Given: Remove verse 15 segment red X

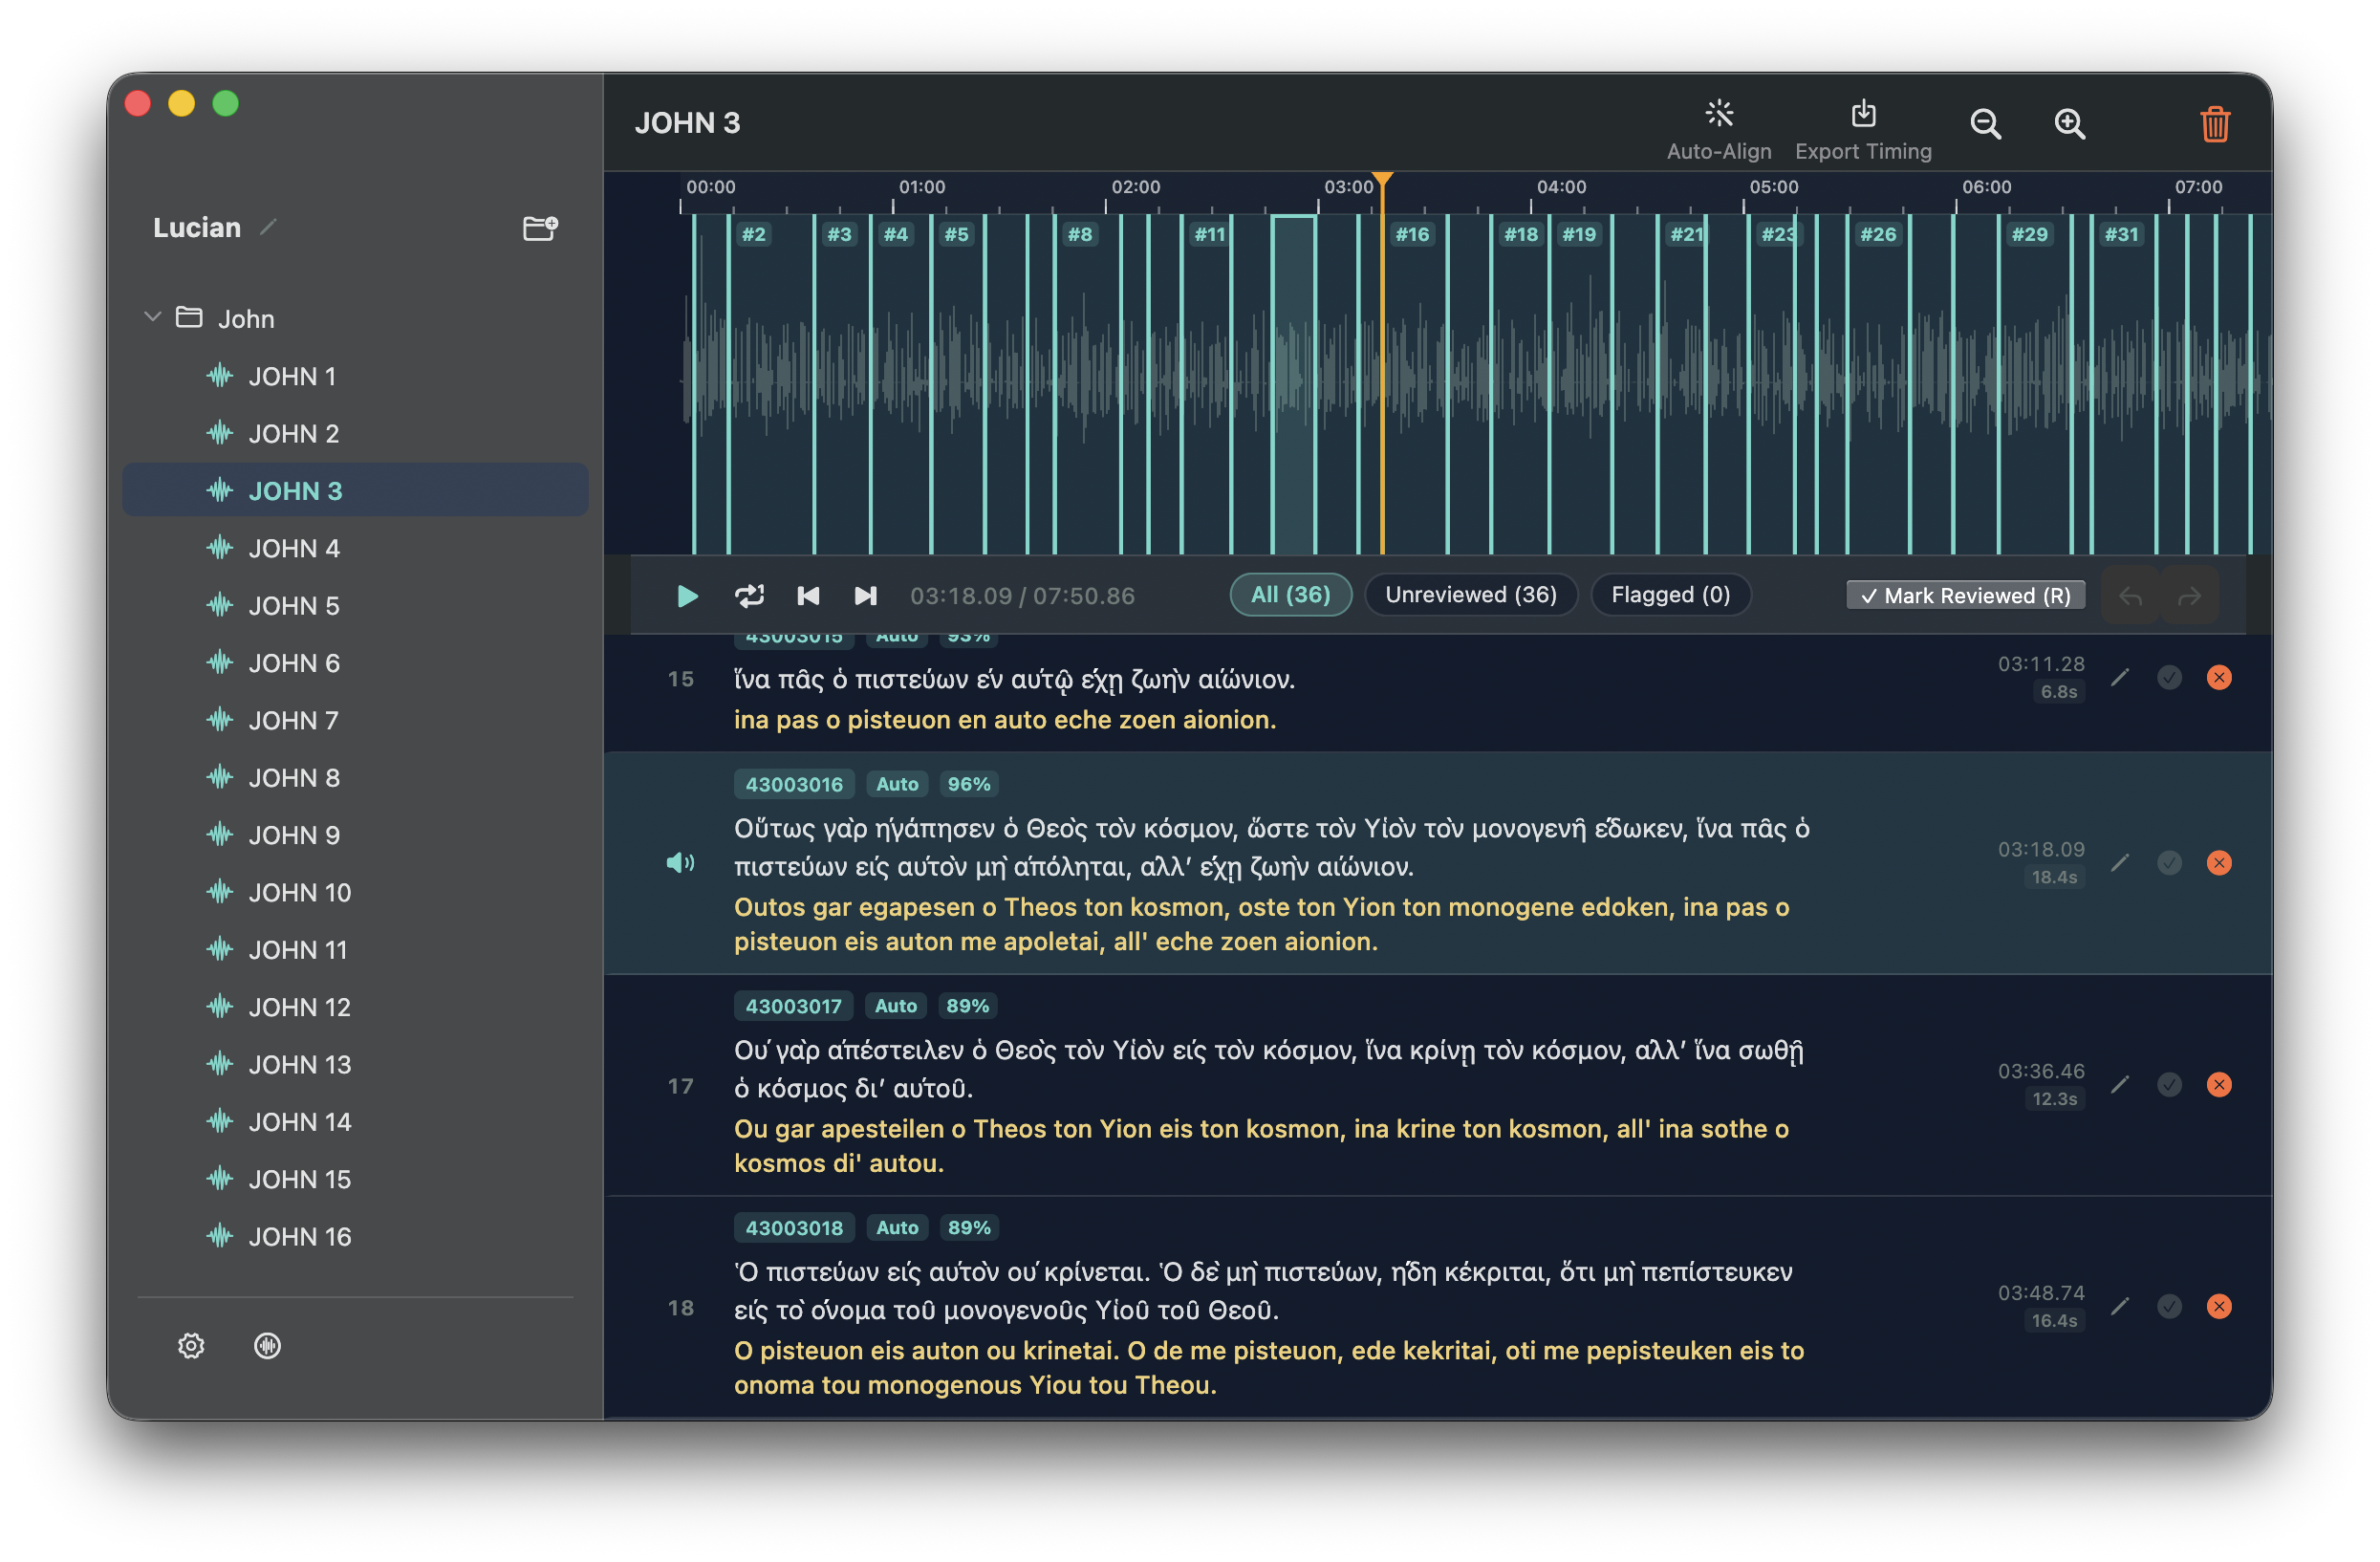Looking at the screenshot, I should pyautogui.click(x=2219, y=678).
